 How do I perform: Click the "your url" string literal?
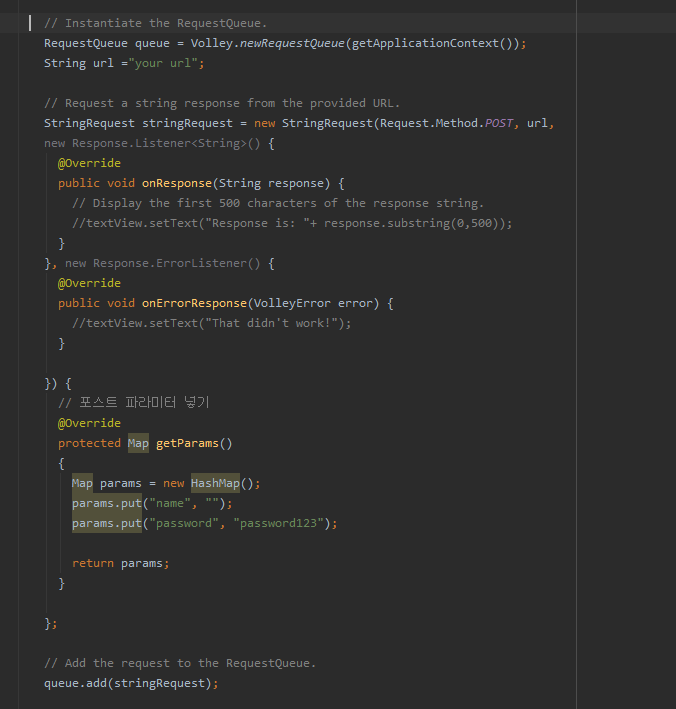[x=163, y=63]
